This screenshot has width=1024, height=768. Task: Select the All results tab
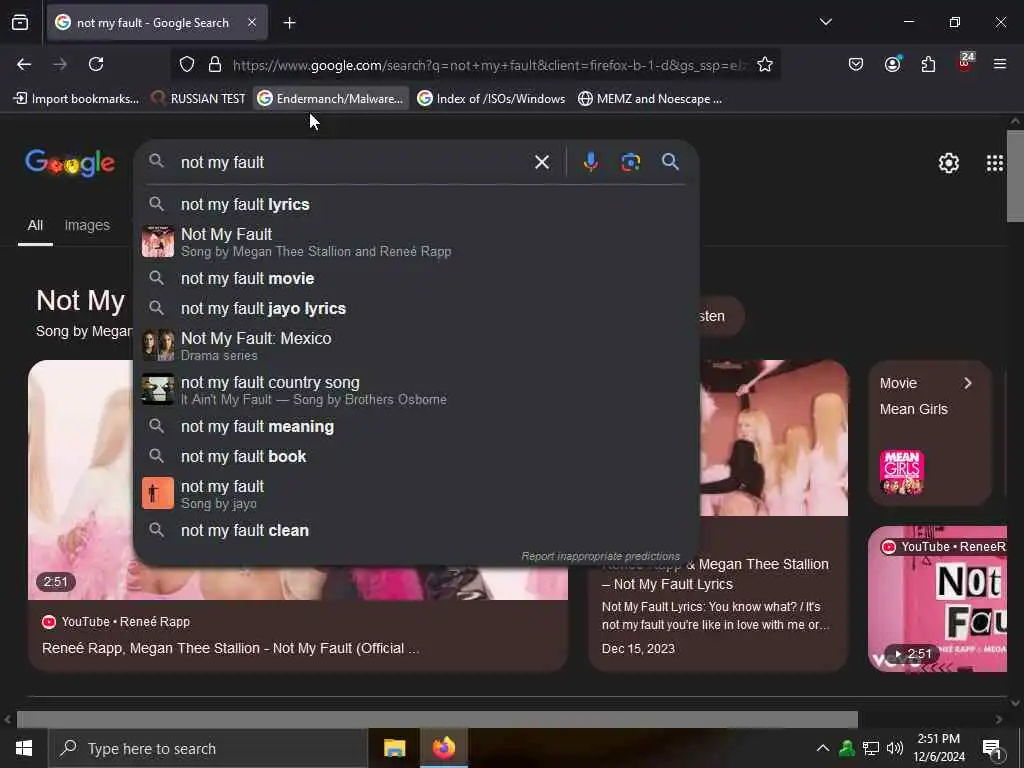pyautogui.click(x=35, y=225)
